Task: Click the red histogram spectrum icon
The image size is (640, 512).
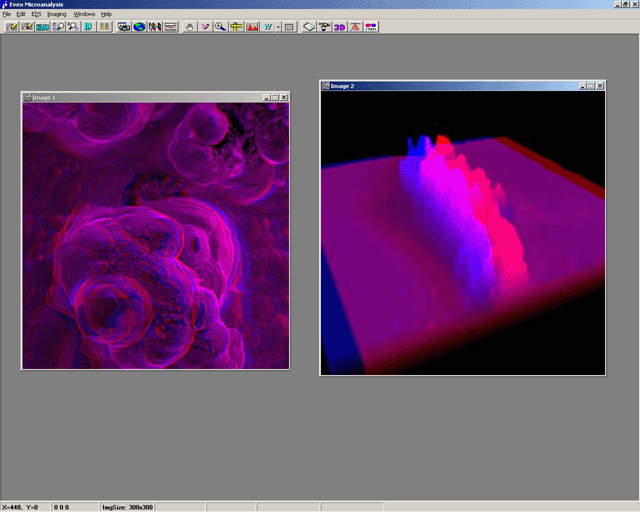Action: click(x=252, y=27)
